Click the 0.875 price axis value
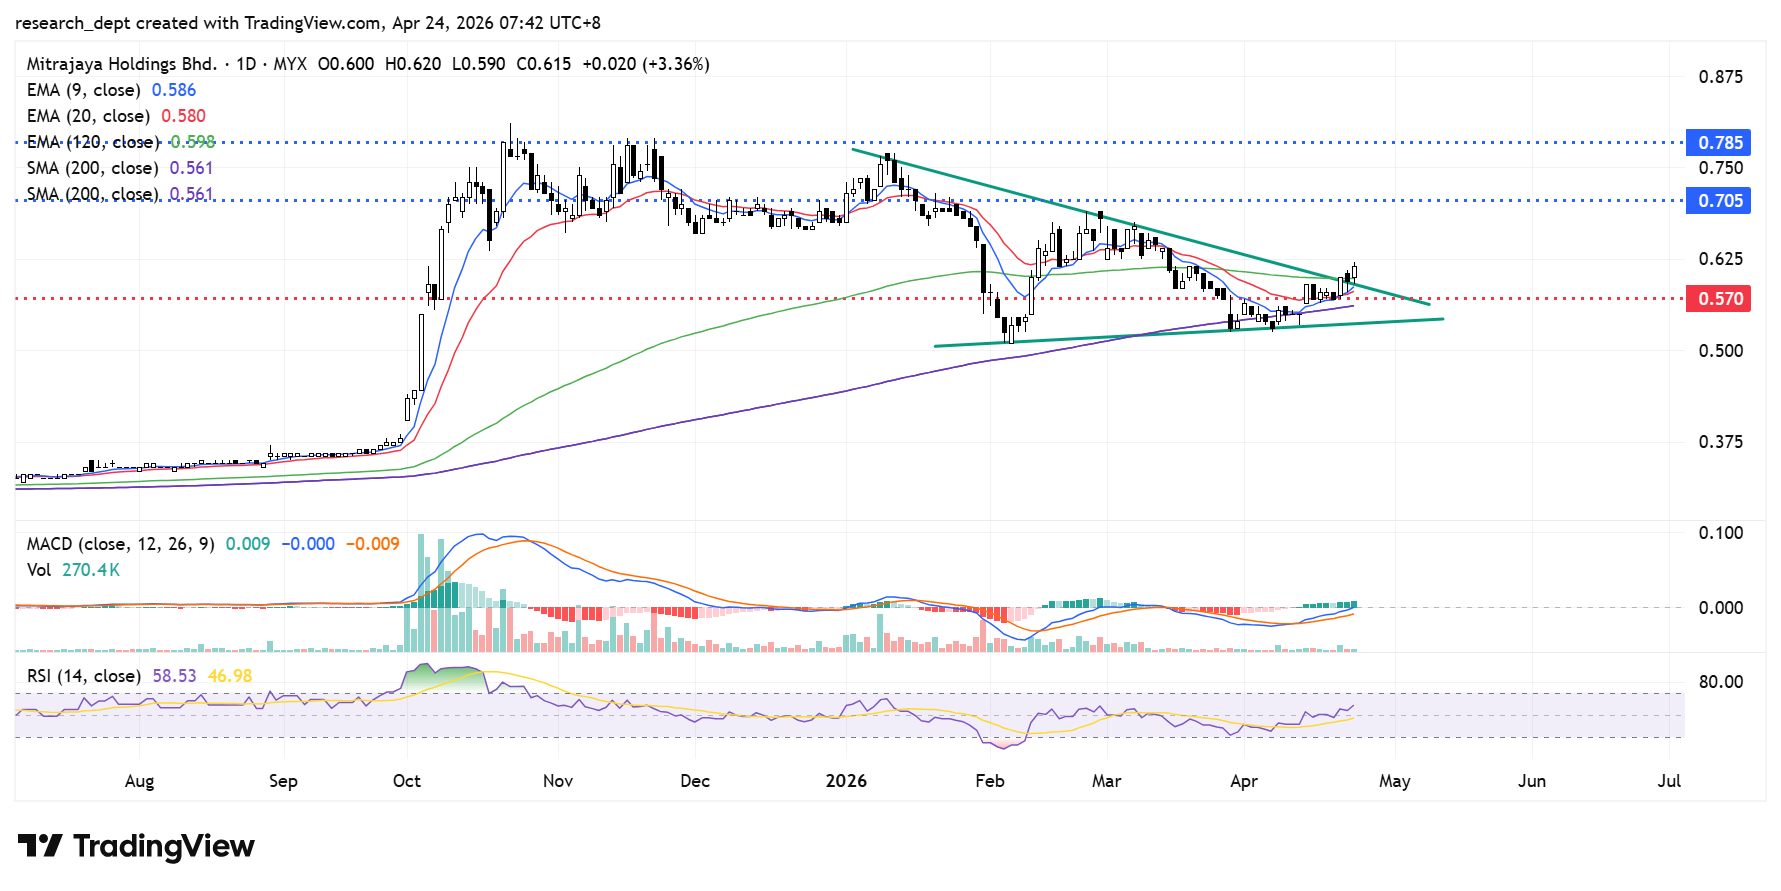This screenshot has width=1781, height=891. coord(1720,77)
